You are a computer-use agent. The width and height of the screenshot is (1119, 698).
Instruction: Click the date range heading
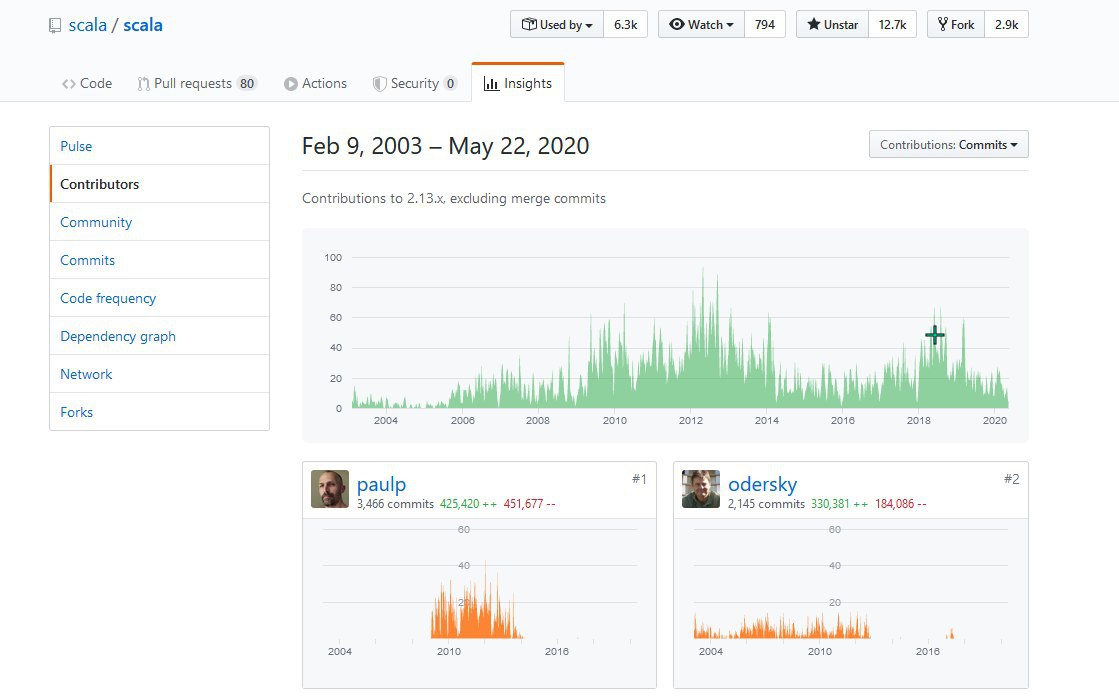click(445, 146)
